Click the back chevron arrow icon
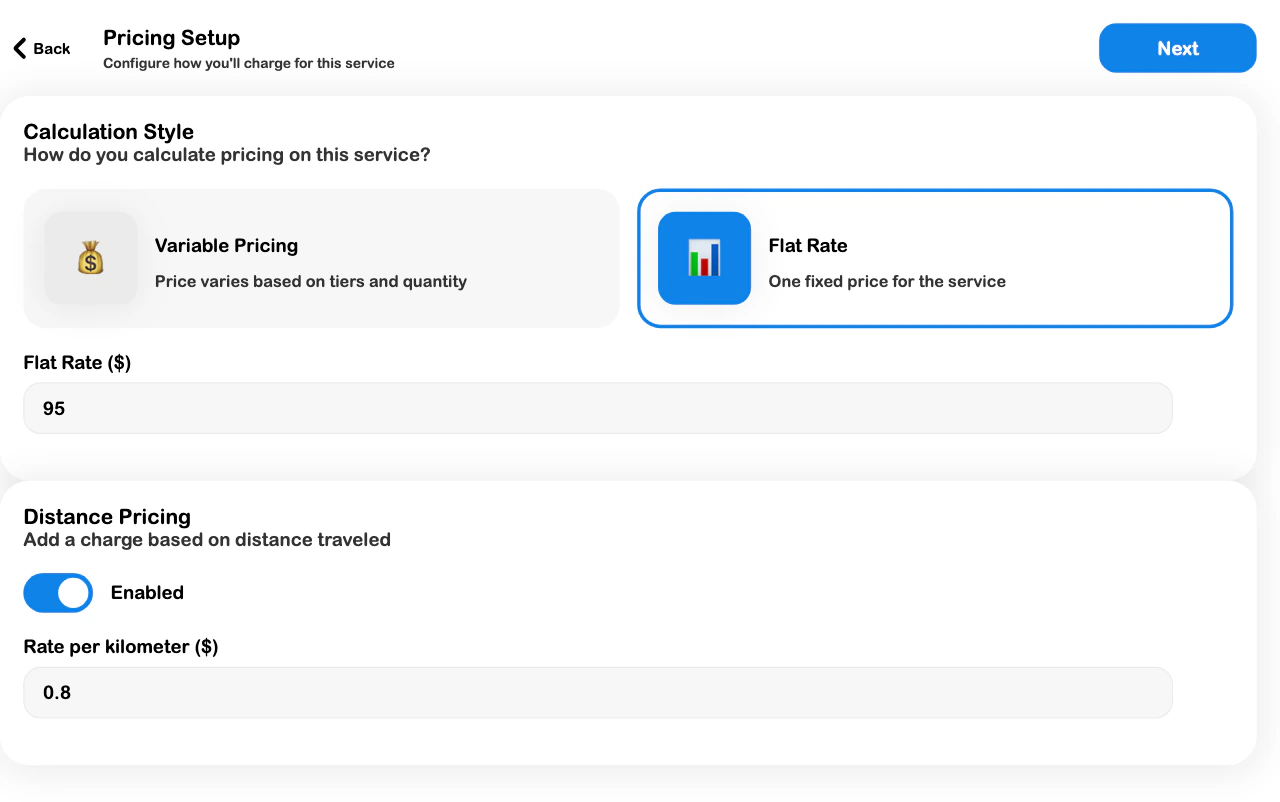Screen dimensions: 1280x802 19,48
